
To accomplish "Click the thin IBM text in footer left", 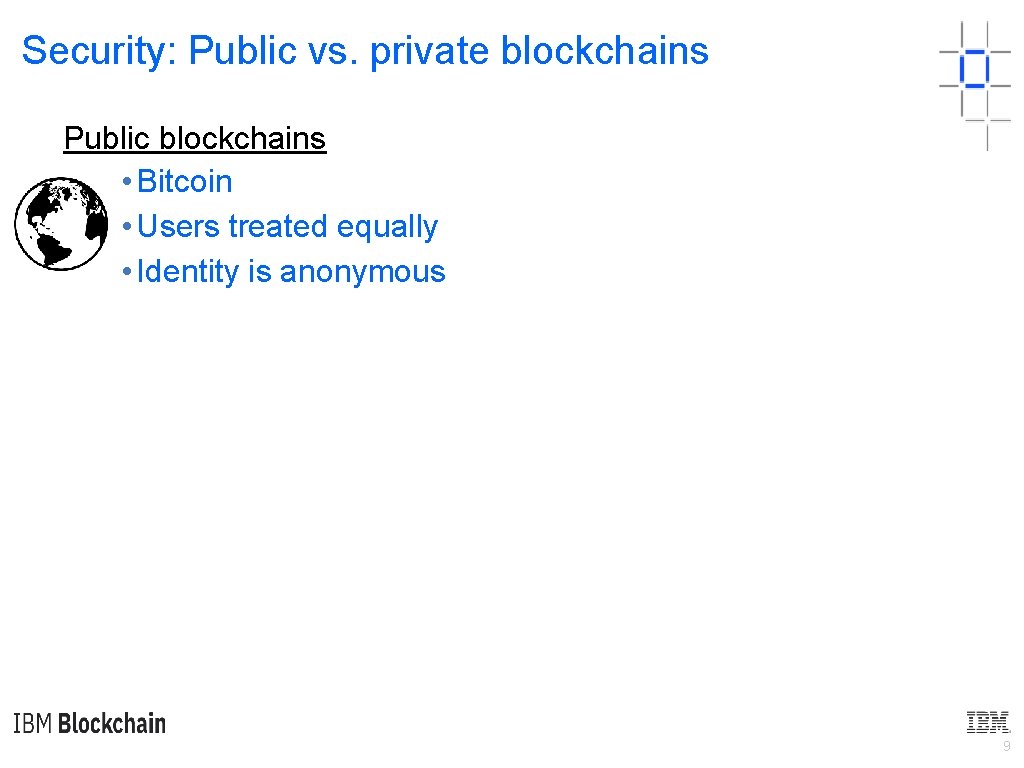I will [x=33, y=724].
